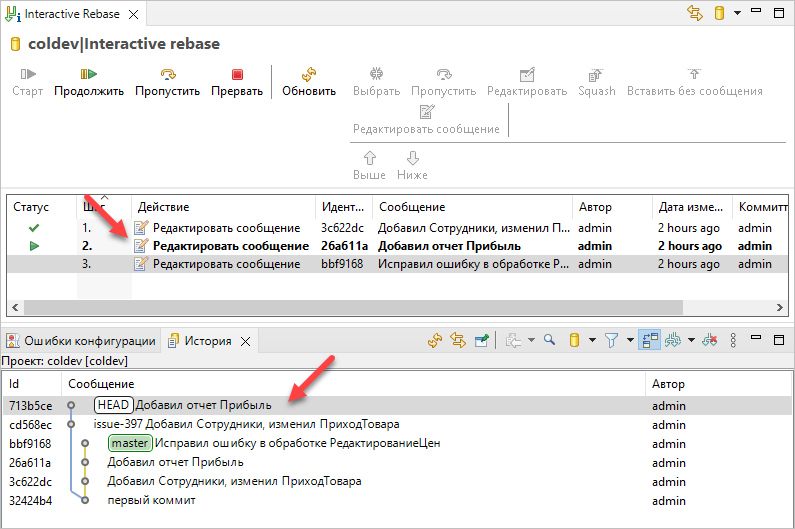Image resolution: width=795 pixels, height=529 pixels.
Task: Click the magnifier search icon in История toolbar
Action: [x=549, y=341]
